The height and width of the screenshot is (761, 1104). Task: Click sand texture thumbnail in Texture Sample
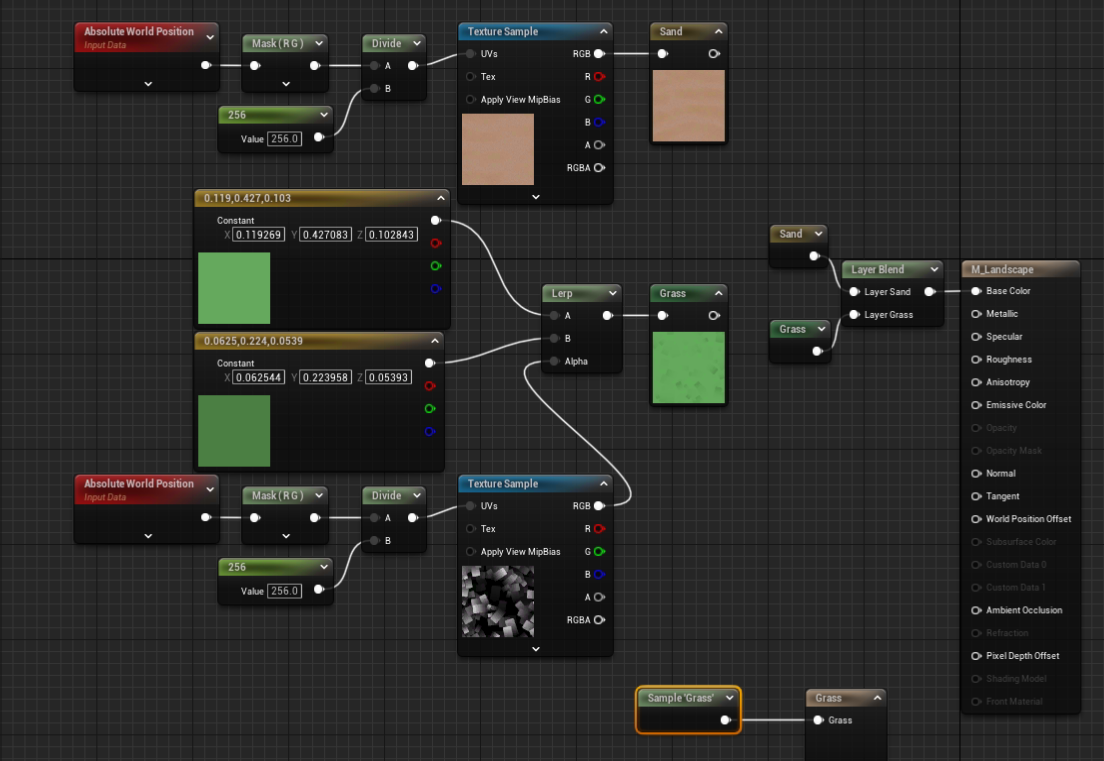coord(498,149)
